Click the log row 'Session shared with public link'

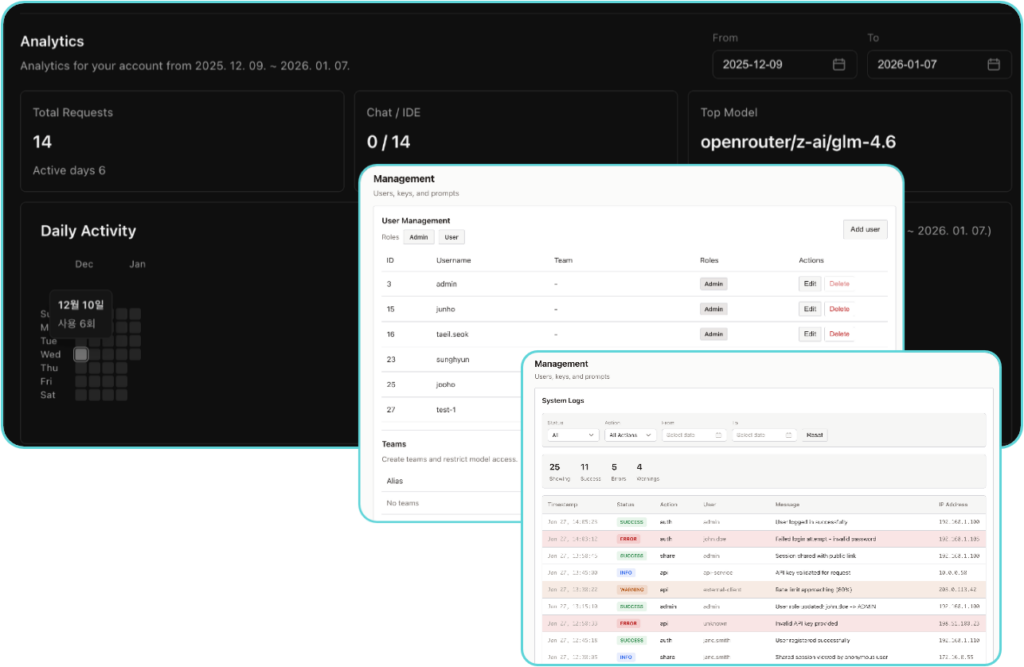763,556
